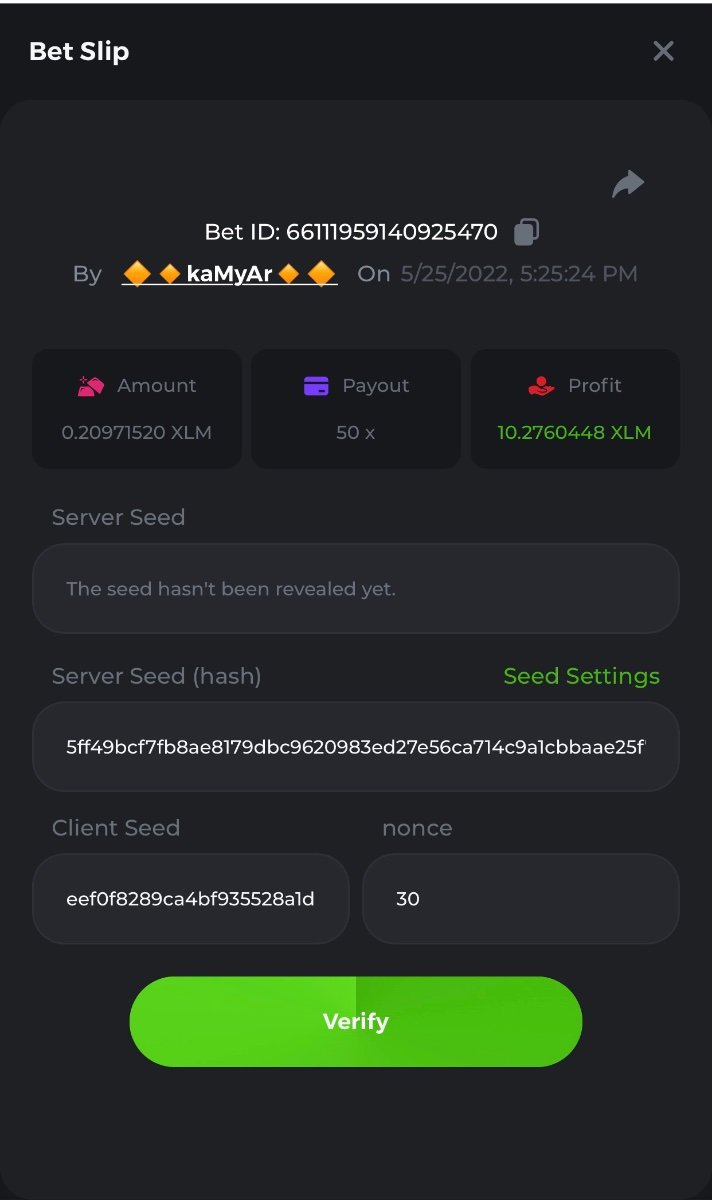The height and width of the screenshot is (1200, 712).
Task: Click the unrevealed Server Seed field
Action: coord(355,589)
